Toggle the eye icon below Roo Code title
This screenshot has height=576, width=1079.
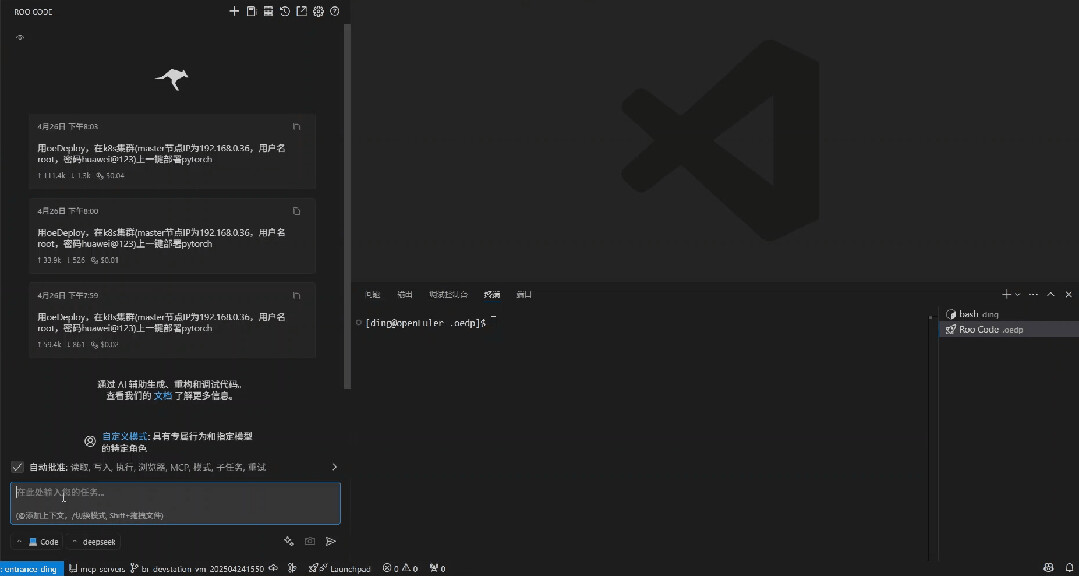20,38
